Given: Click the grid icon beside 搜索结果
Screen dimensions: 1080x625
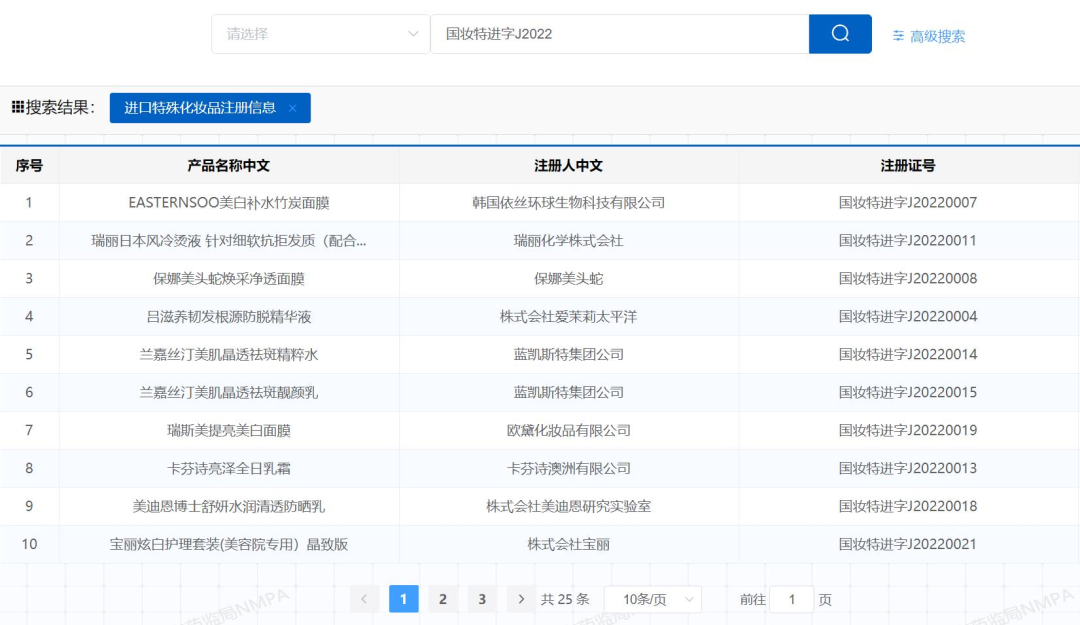Looking at the screenshot, I should tap(18, 107).
